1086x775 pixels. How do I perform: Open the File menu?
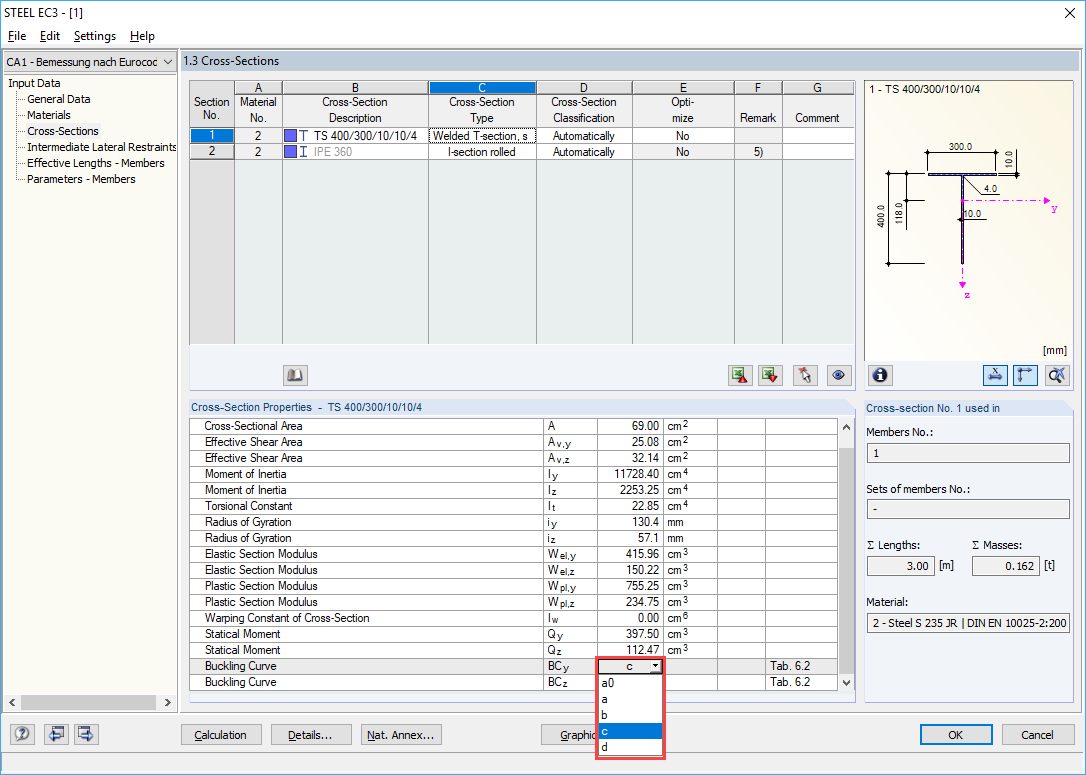click(x=17, y=36)
